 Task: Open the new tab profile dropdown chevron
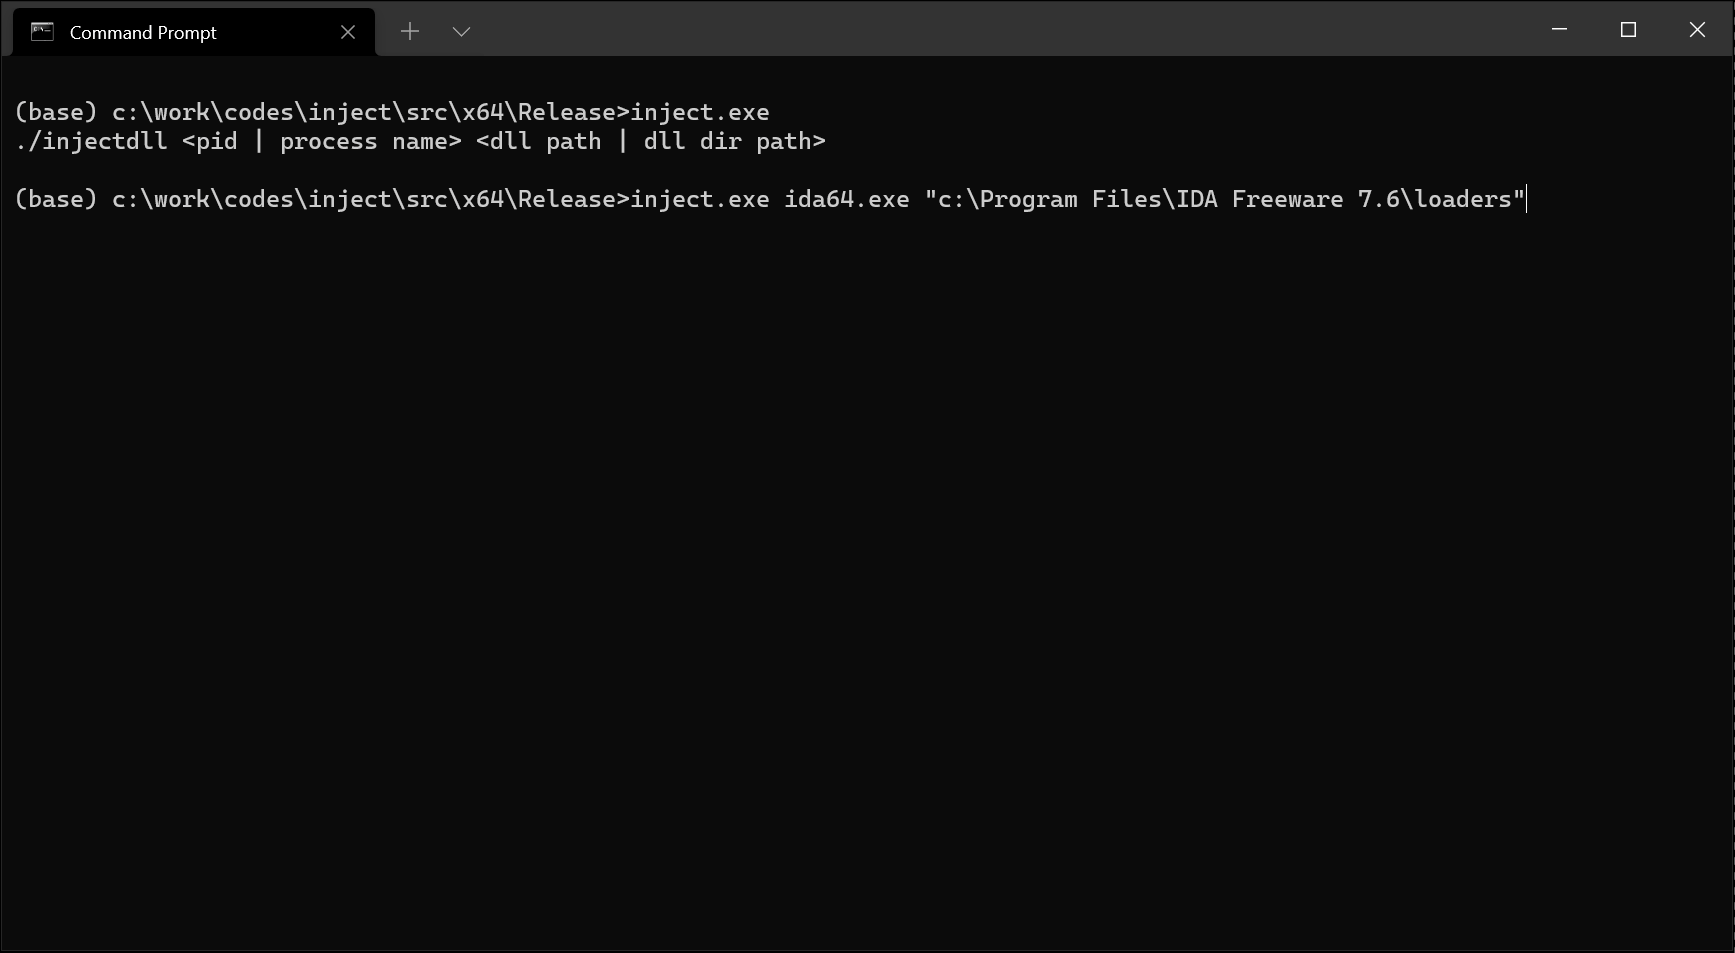click(x=461, y=31)
